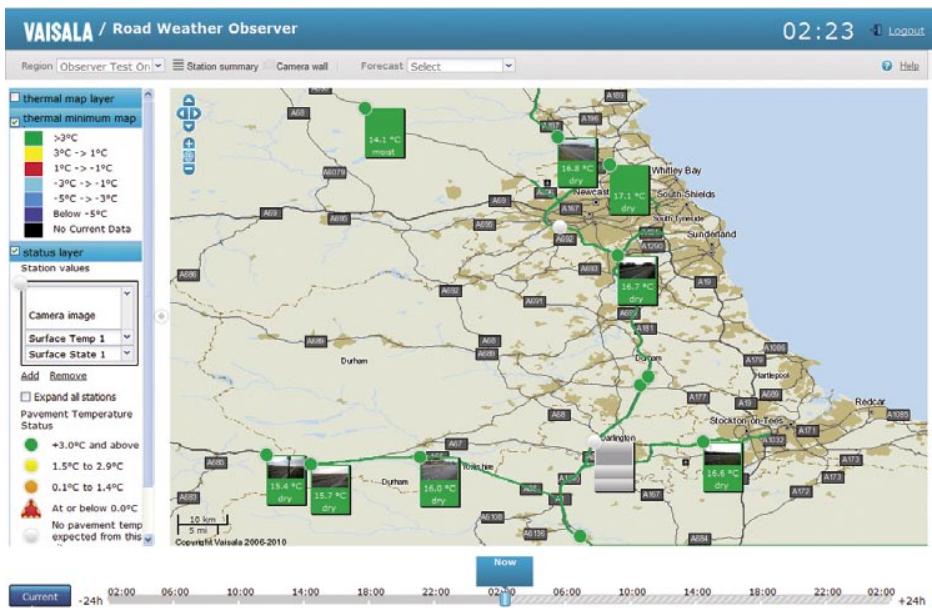Screen dimensions: 932x612
Task: Pan the map right with arrow control
Action: click(x=198, y=114)
